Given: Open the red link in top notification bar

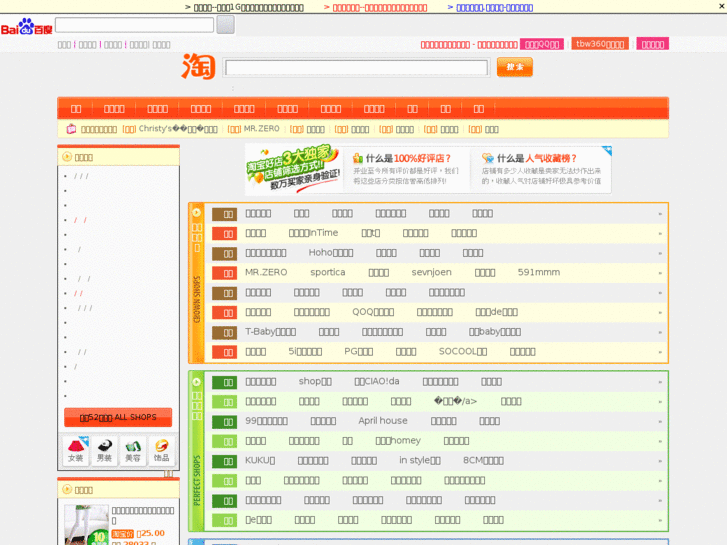Looking at the screenshot, I should pos(380,7).
